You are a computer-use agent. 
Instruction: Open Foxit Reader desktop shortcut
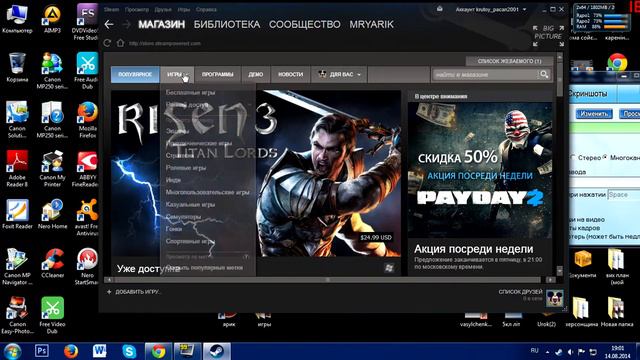[x=17, y=214]
